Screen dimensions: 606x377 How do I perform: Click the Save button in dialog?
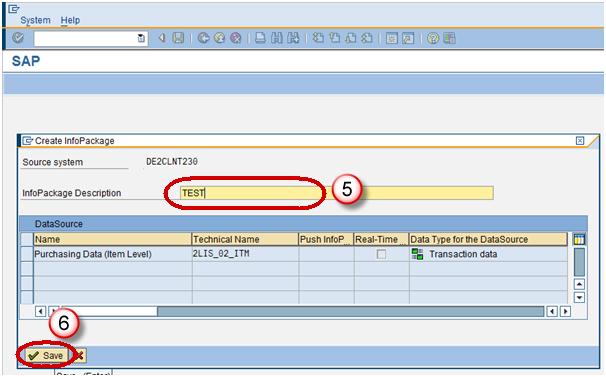(x=46, y=355)
